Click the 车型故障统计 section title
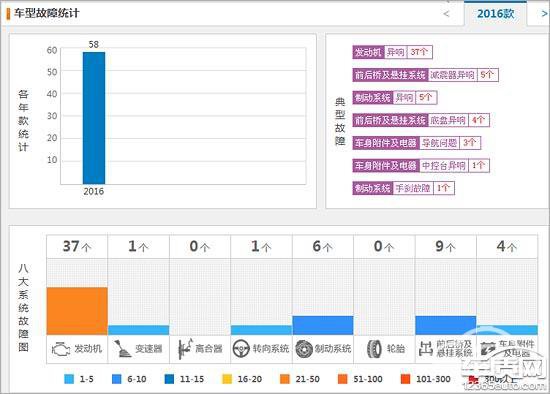The width and height of the screenshot is (550, 394). tap(46, 13)
